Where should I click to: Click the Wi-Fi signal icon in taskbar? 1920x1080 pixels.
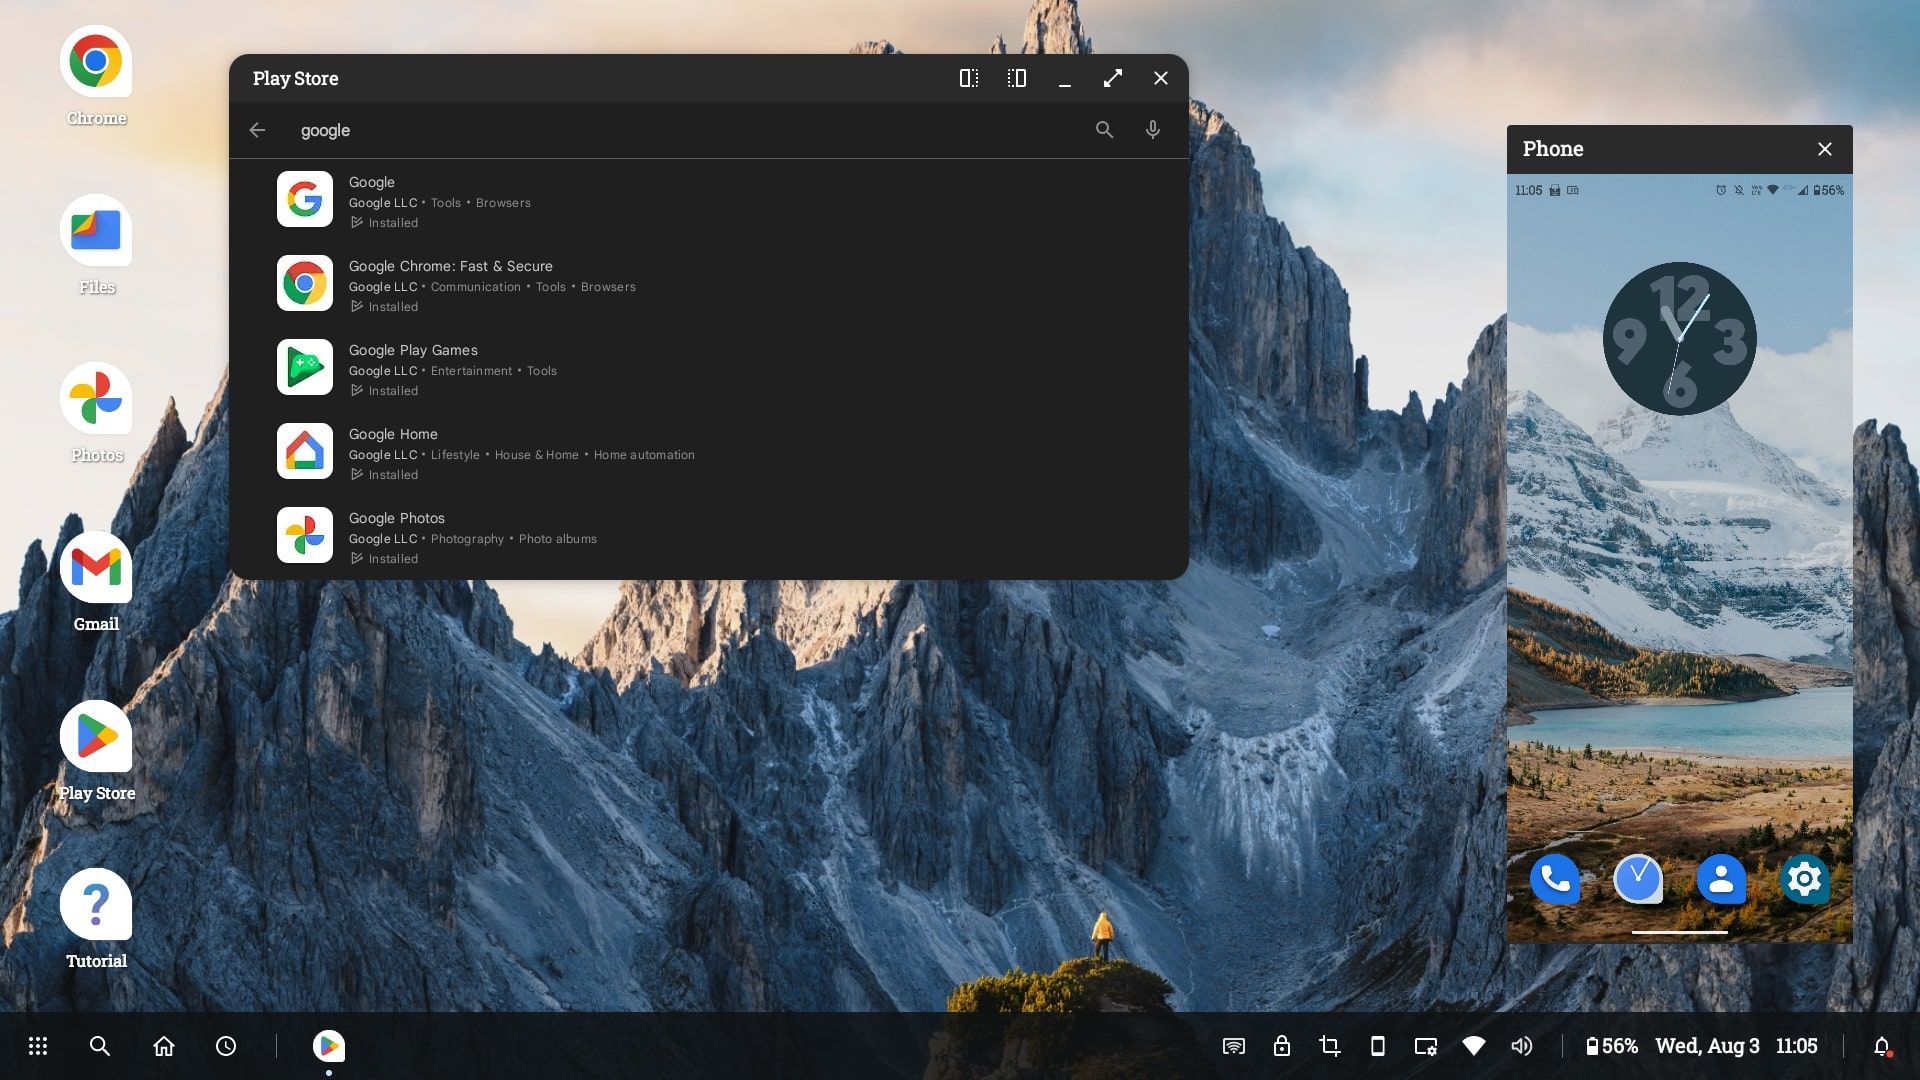[x=1473, y=1046]
